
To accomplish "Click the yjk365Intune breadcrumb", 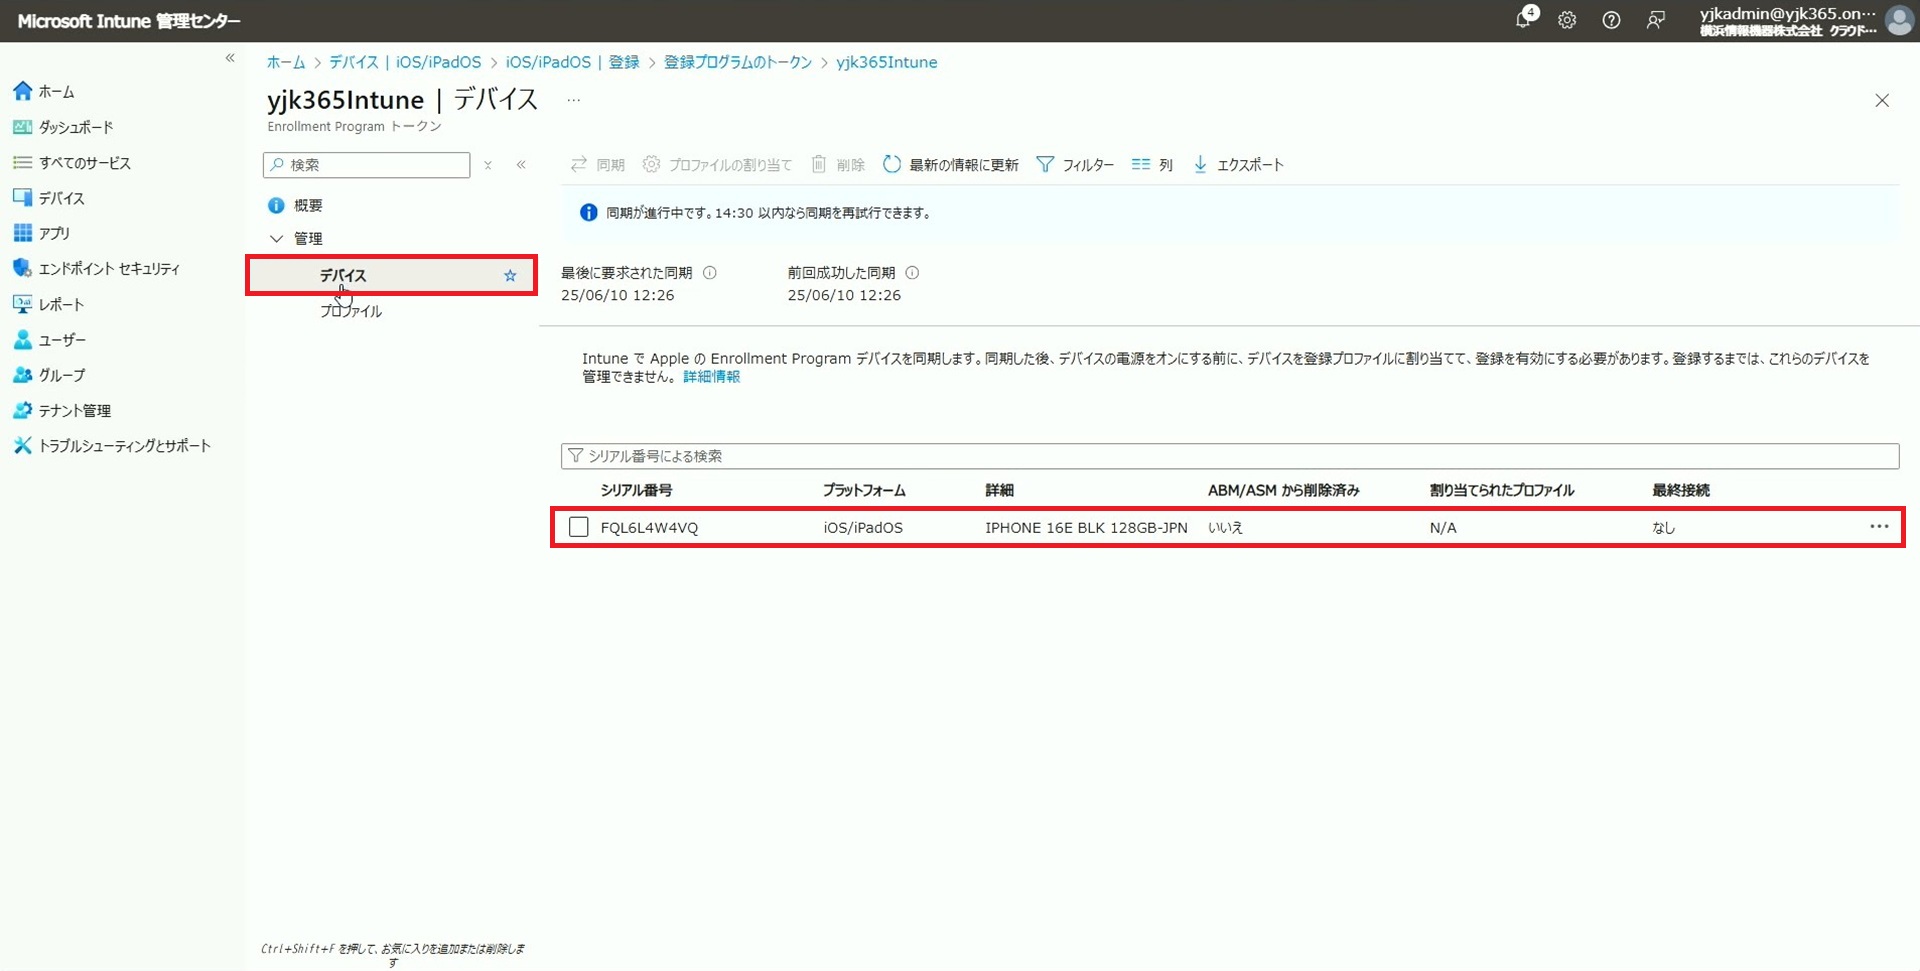I will click(886, 62).
